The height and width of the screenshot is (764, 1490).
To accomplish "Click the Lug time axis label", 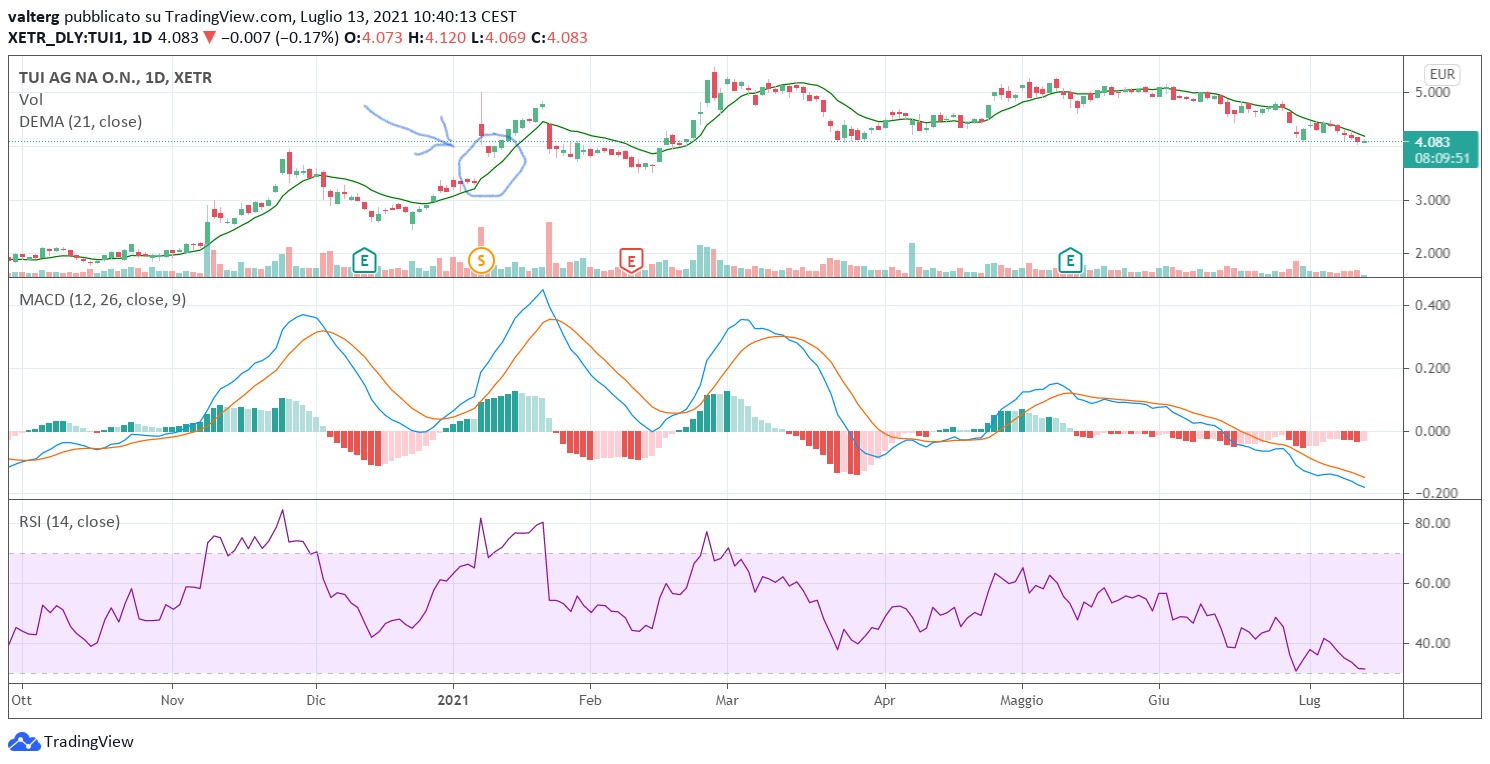I will pos(1308,701).
